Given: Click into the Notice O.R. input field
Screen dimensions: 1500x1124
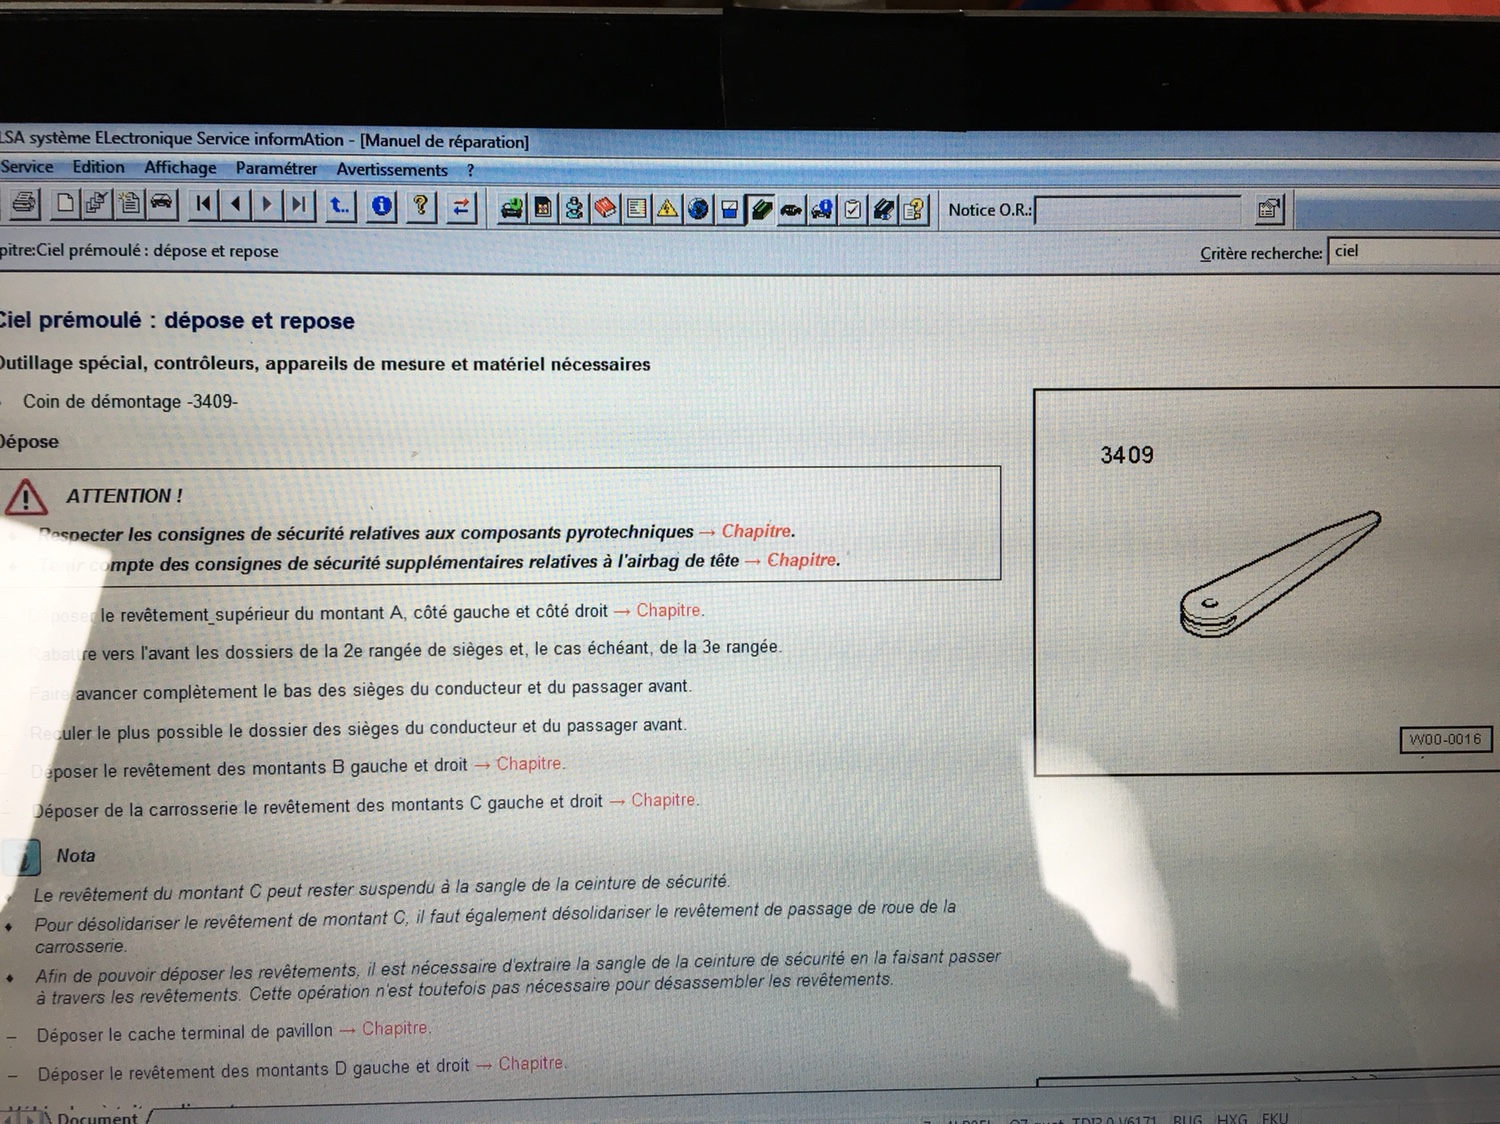Looking at the screenshot, I should click(1138, 210).
